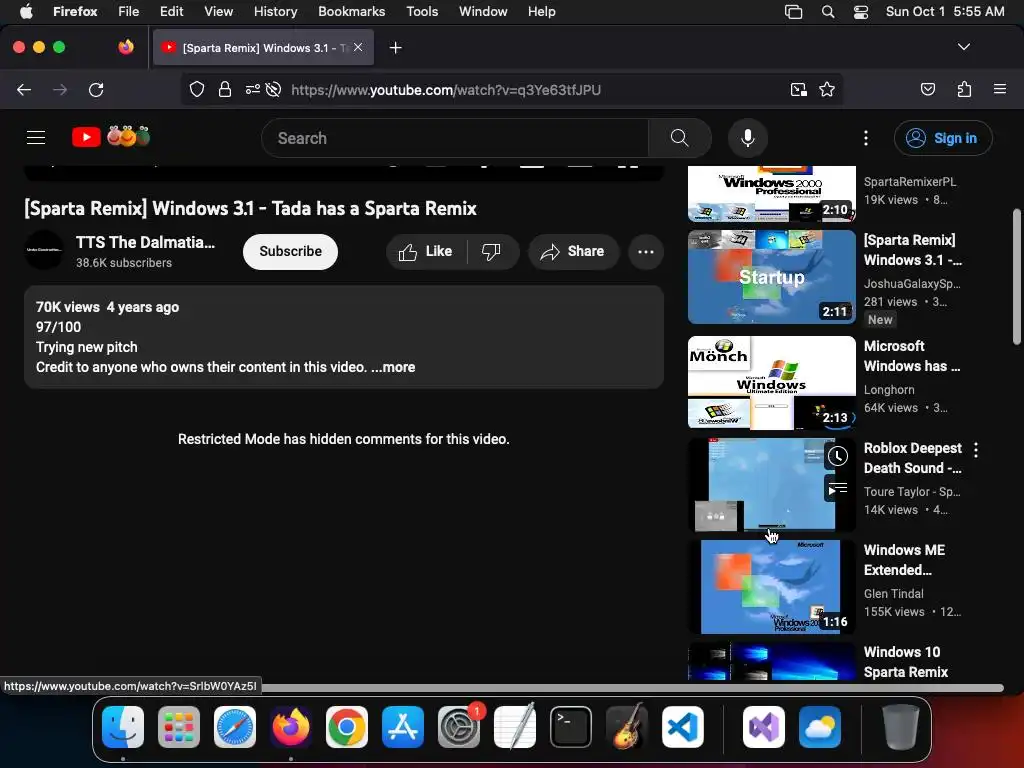Open the File menu
The width and height of the screenshot is (1024, 768).
(128, 11)
